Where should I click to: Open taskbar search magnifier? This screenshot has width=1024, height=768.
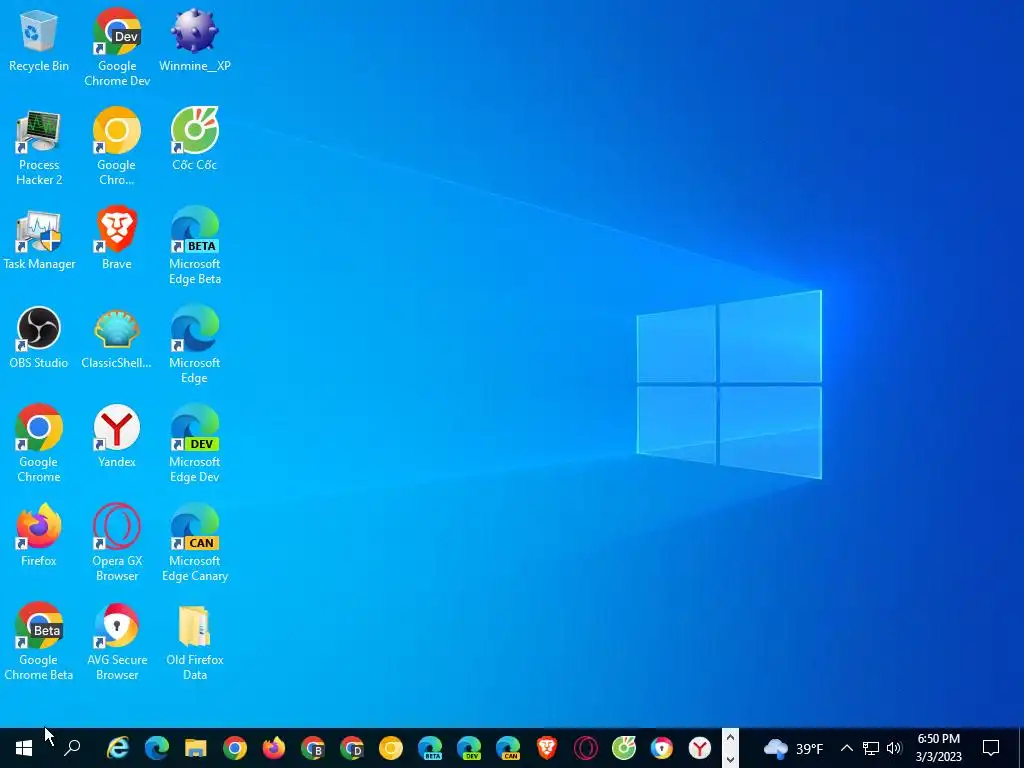[72, 748]
